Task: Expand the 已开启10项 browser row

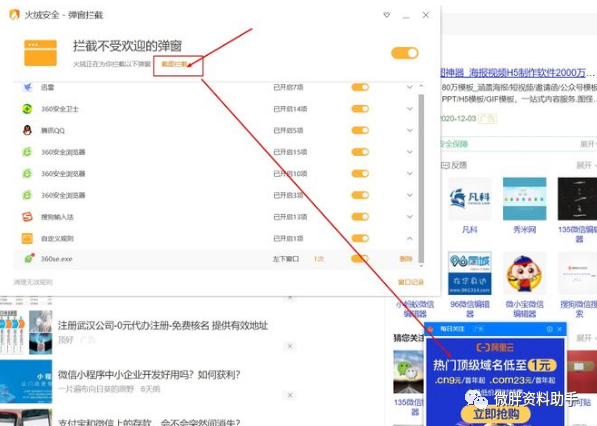Action: coord(410,174)
